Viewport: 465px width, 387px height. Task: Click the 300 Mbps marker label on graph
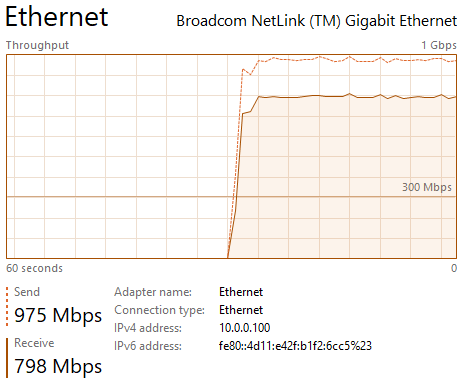[x=427, y=187]
